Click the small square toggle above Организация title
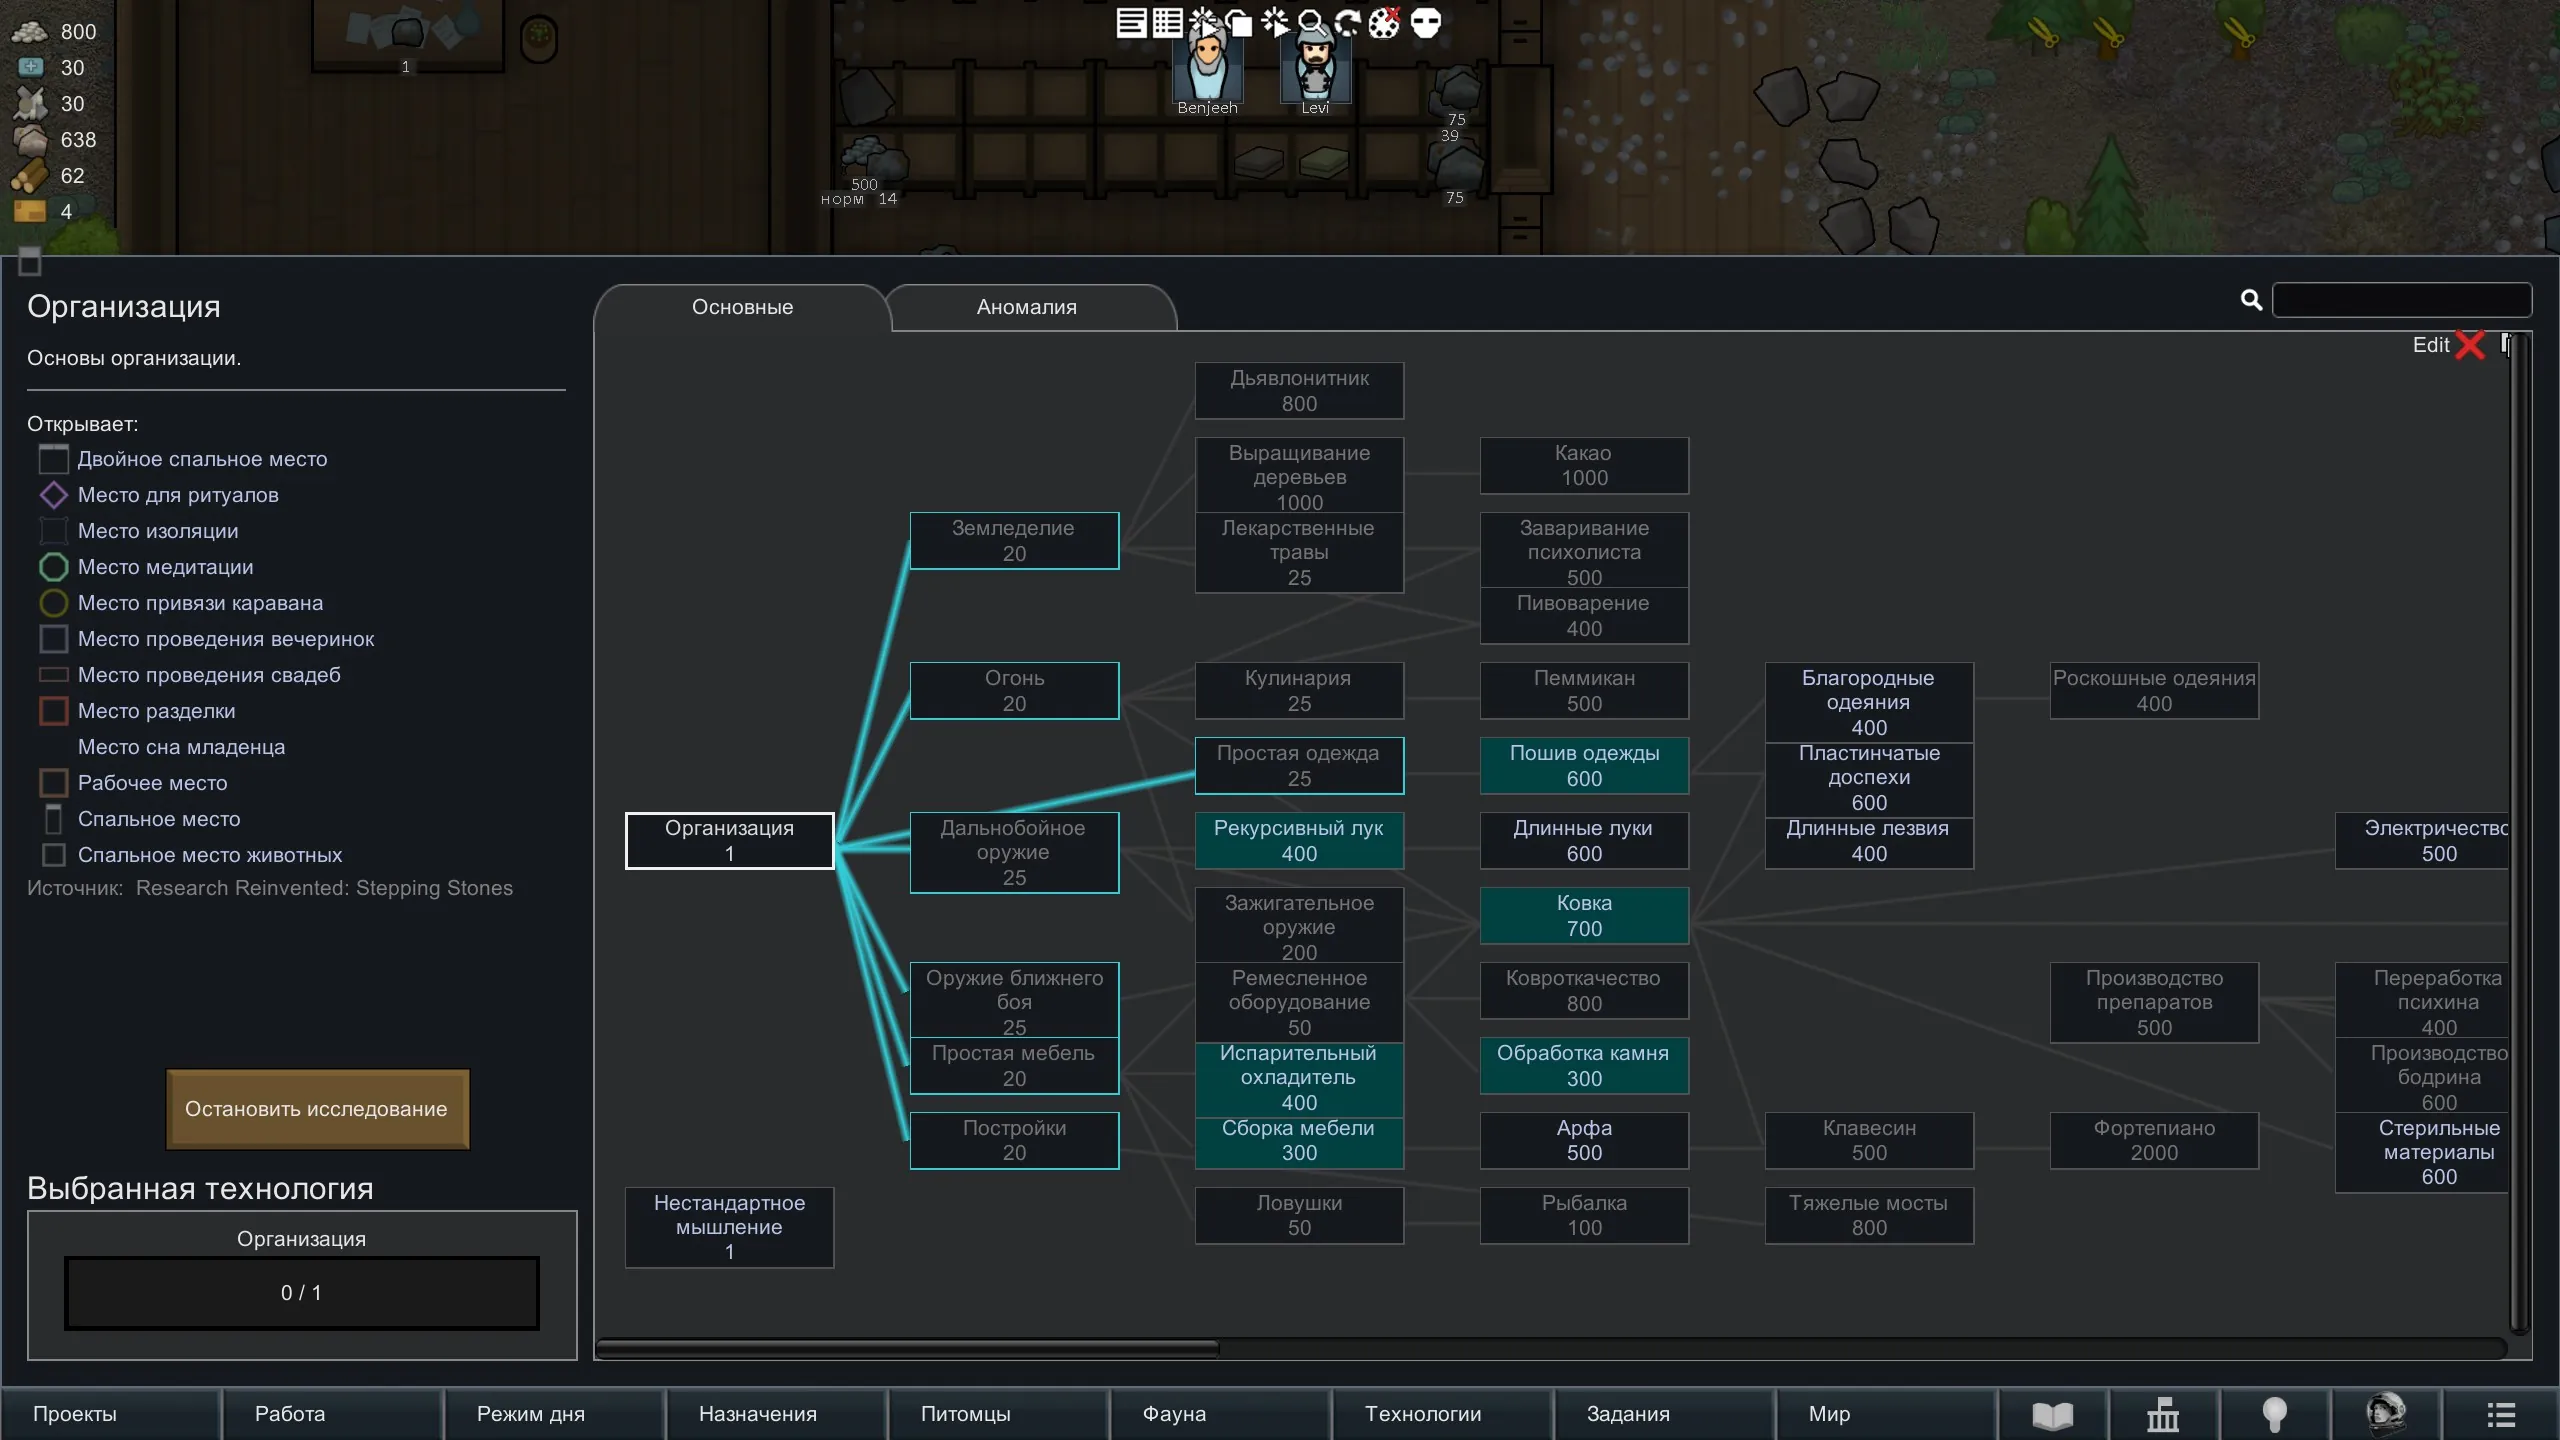Viewport: 2560px width, 1440px height. point(30,262)
